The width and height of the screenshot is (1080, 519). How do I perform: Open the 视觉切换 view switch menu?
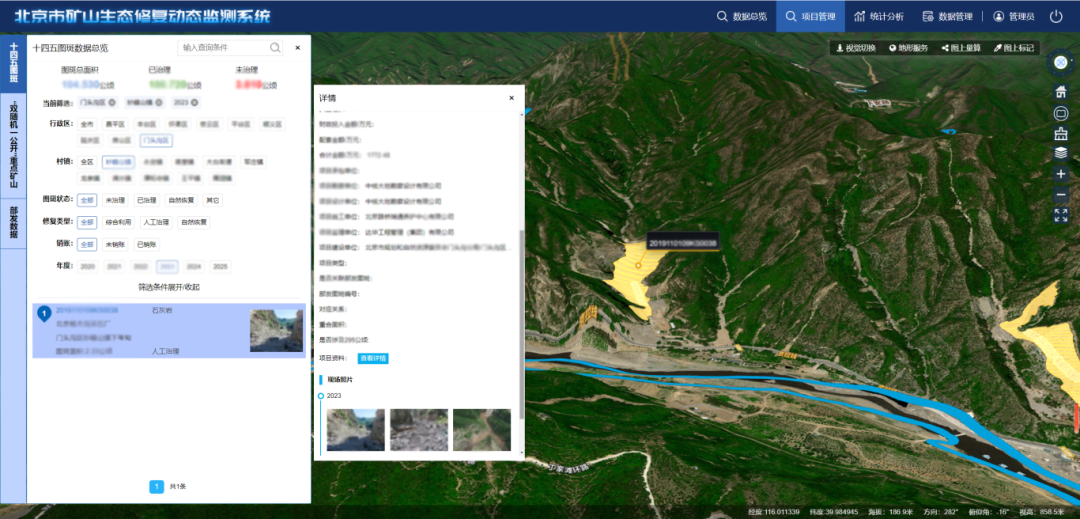(x=856, y=48)
